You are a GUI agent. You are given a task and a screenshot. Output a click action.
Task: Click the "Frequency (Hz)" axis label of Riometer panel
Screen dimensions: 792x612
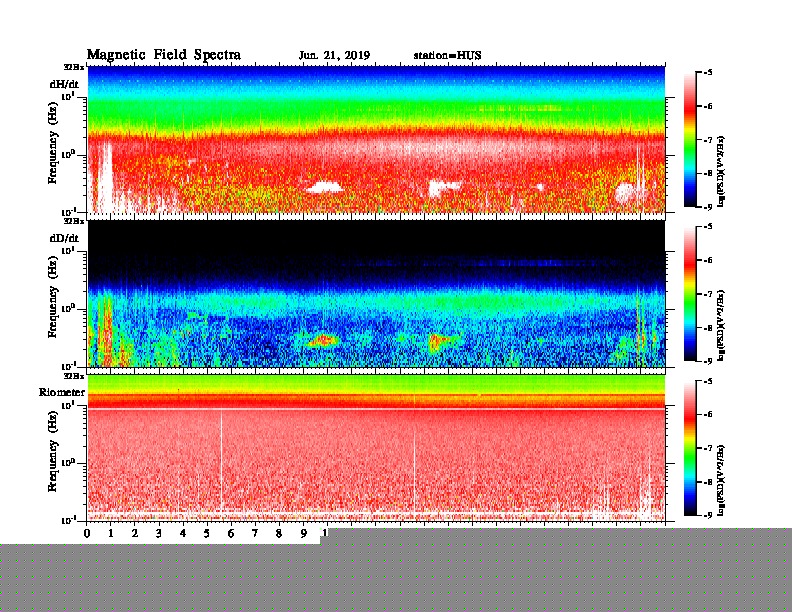(52, 451)
